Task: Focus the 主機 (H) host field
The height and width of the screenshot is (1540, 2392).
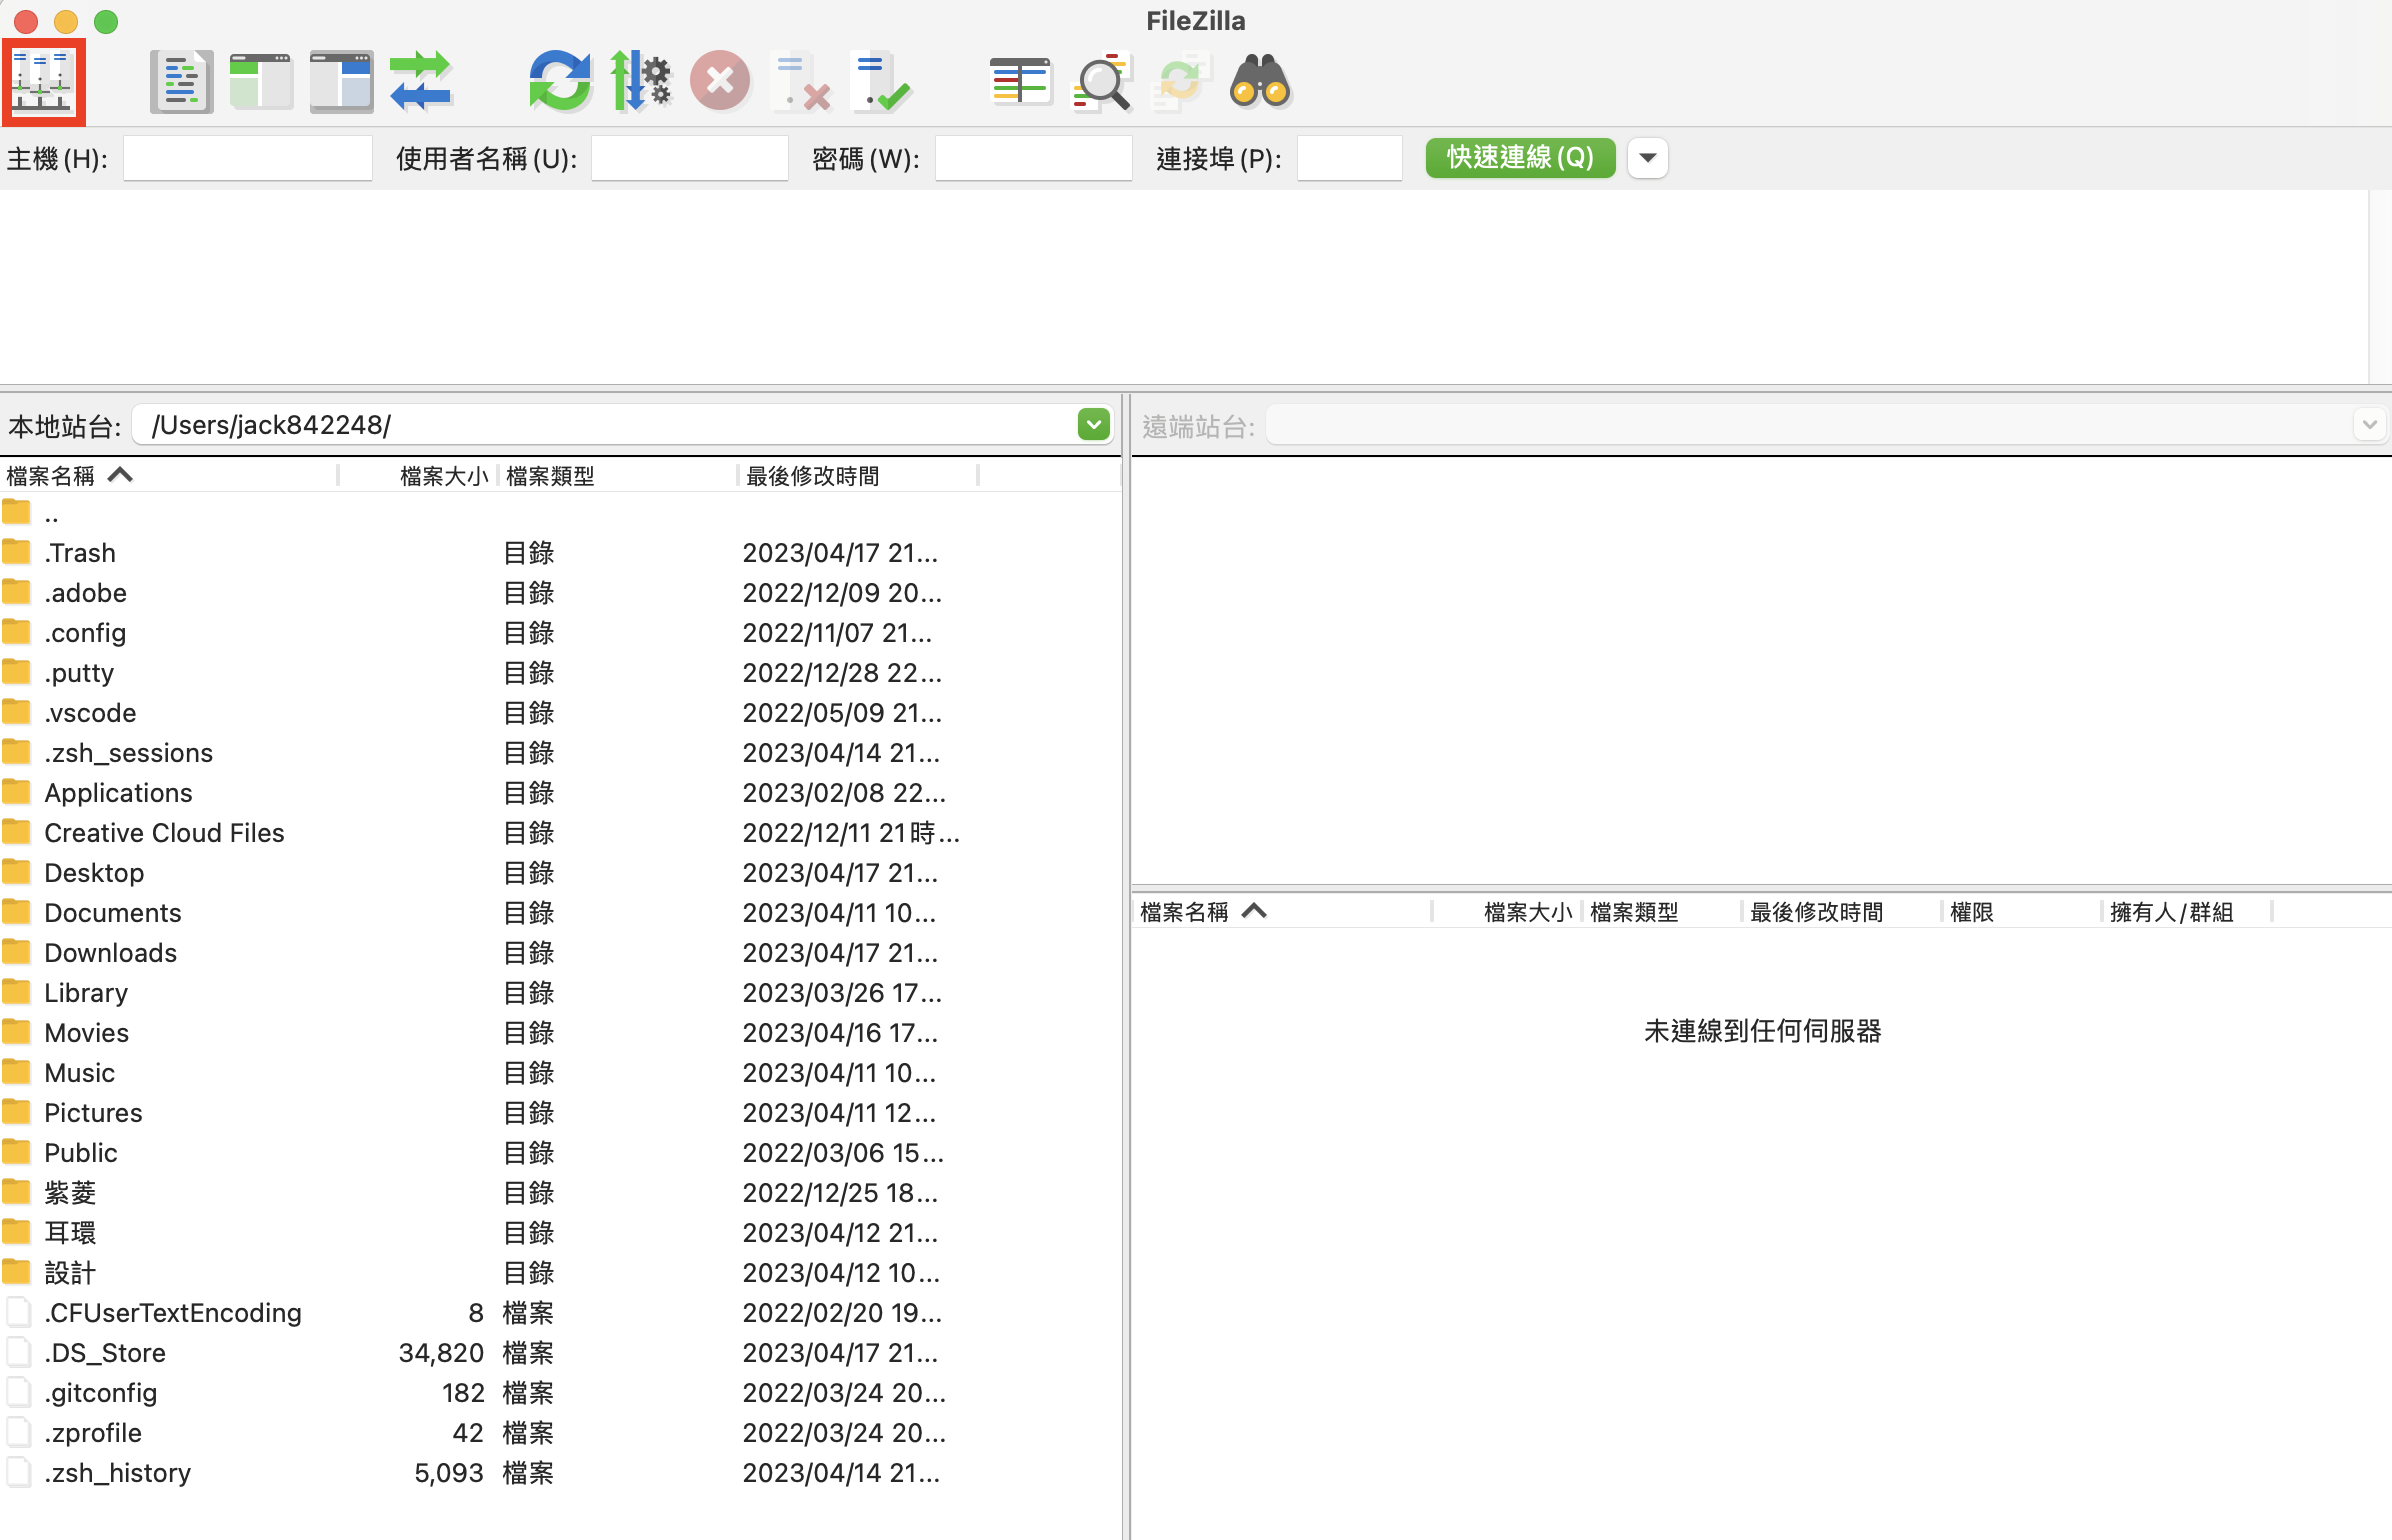Action: pyautogui.click(x=248, y=158)
